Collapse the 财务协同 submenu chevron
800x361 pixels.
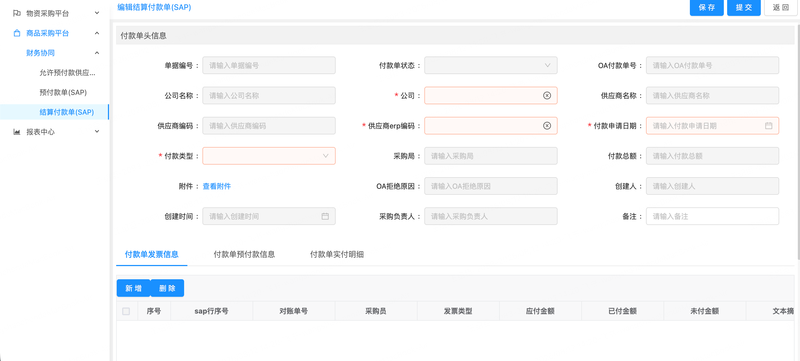[x=97, y=53]
